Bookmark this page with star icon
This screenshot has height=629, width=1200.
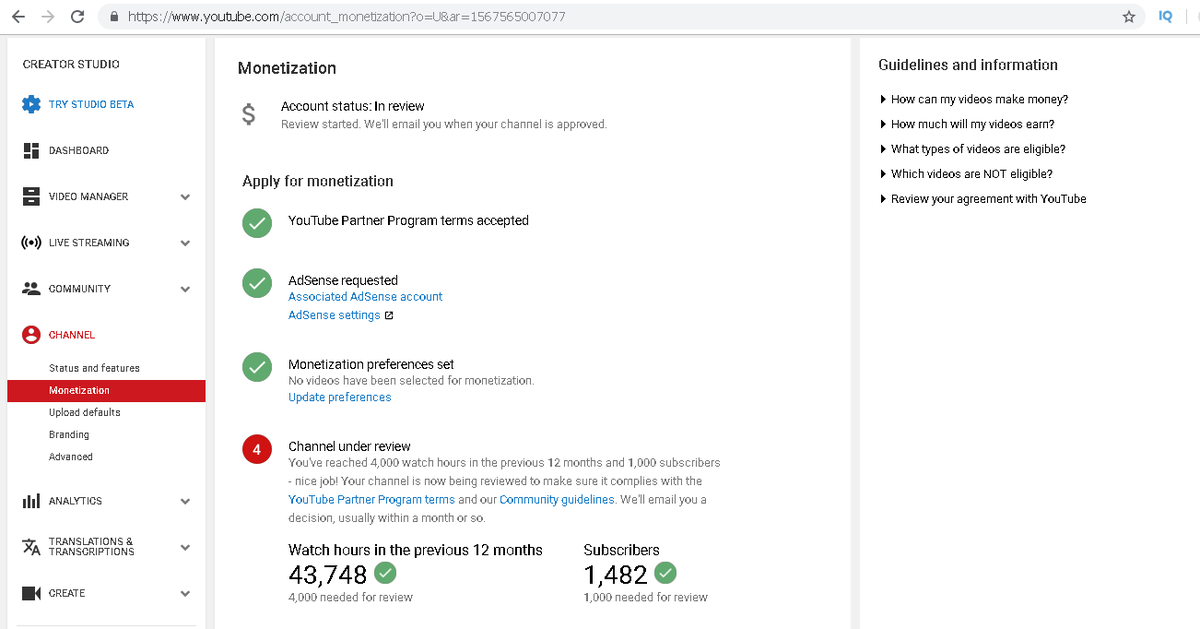click(x=1128, y=17)
